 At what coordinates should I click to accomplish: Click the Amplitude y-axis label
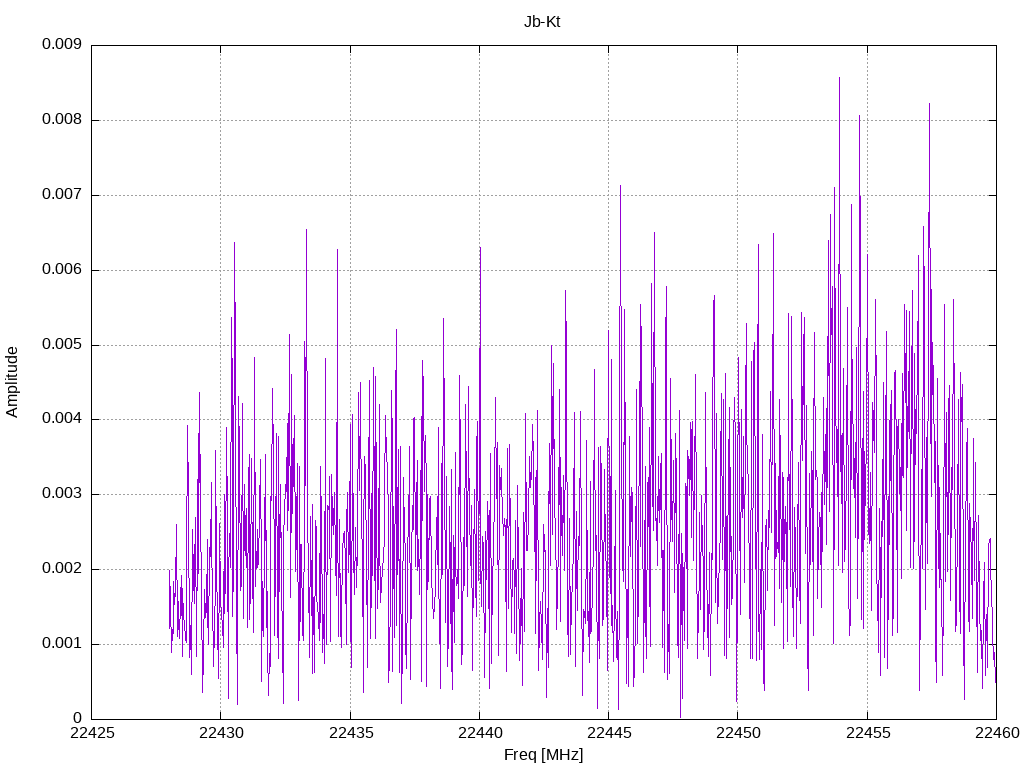point(12,382)
